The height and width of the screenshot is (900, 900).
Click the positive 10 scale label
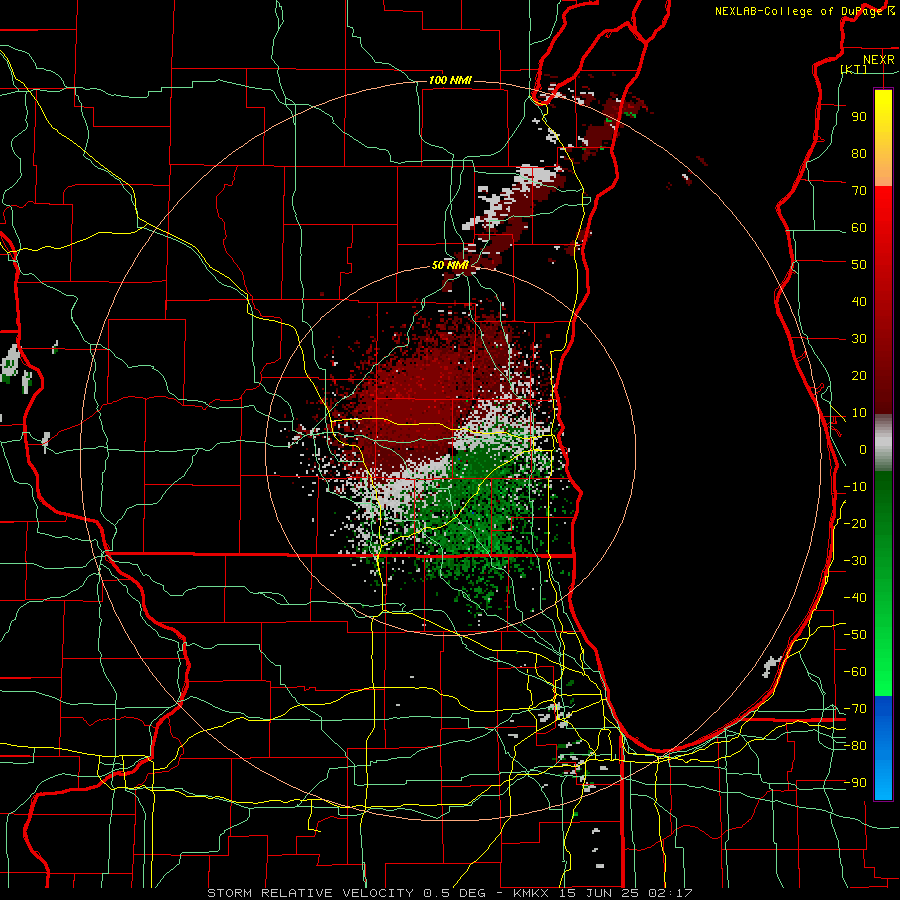(x=859, y=413)
